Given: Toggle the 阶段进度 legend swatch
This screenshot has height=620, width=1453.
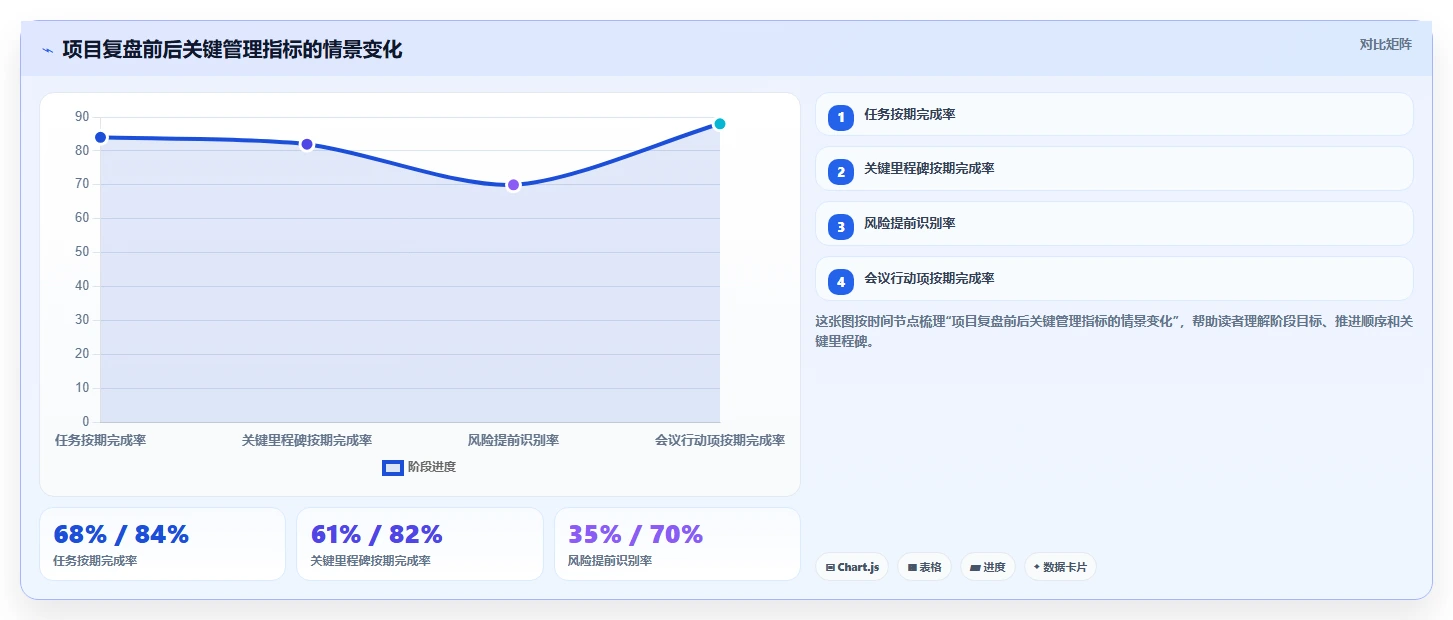Looking at the screenshot, I should click(393, 467).
